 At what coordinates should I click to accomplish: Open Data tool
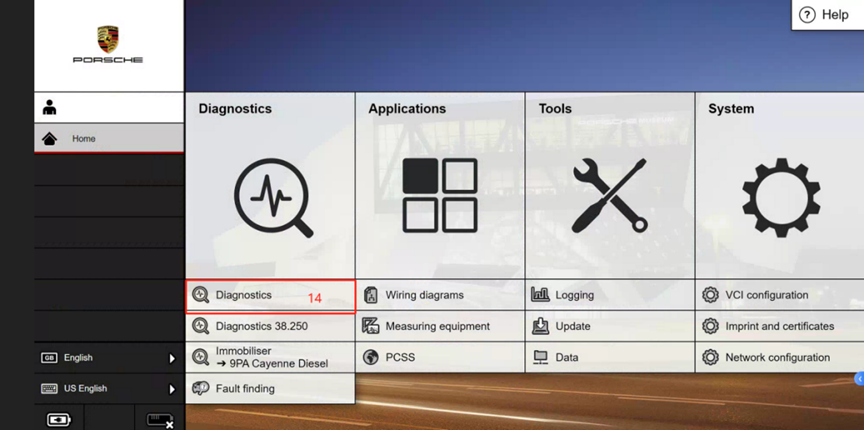[x=610, y=357]
